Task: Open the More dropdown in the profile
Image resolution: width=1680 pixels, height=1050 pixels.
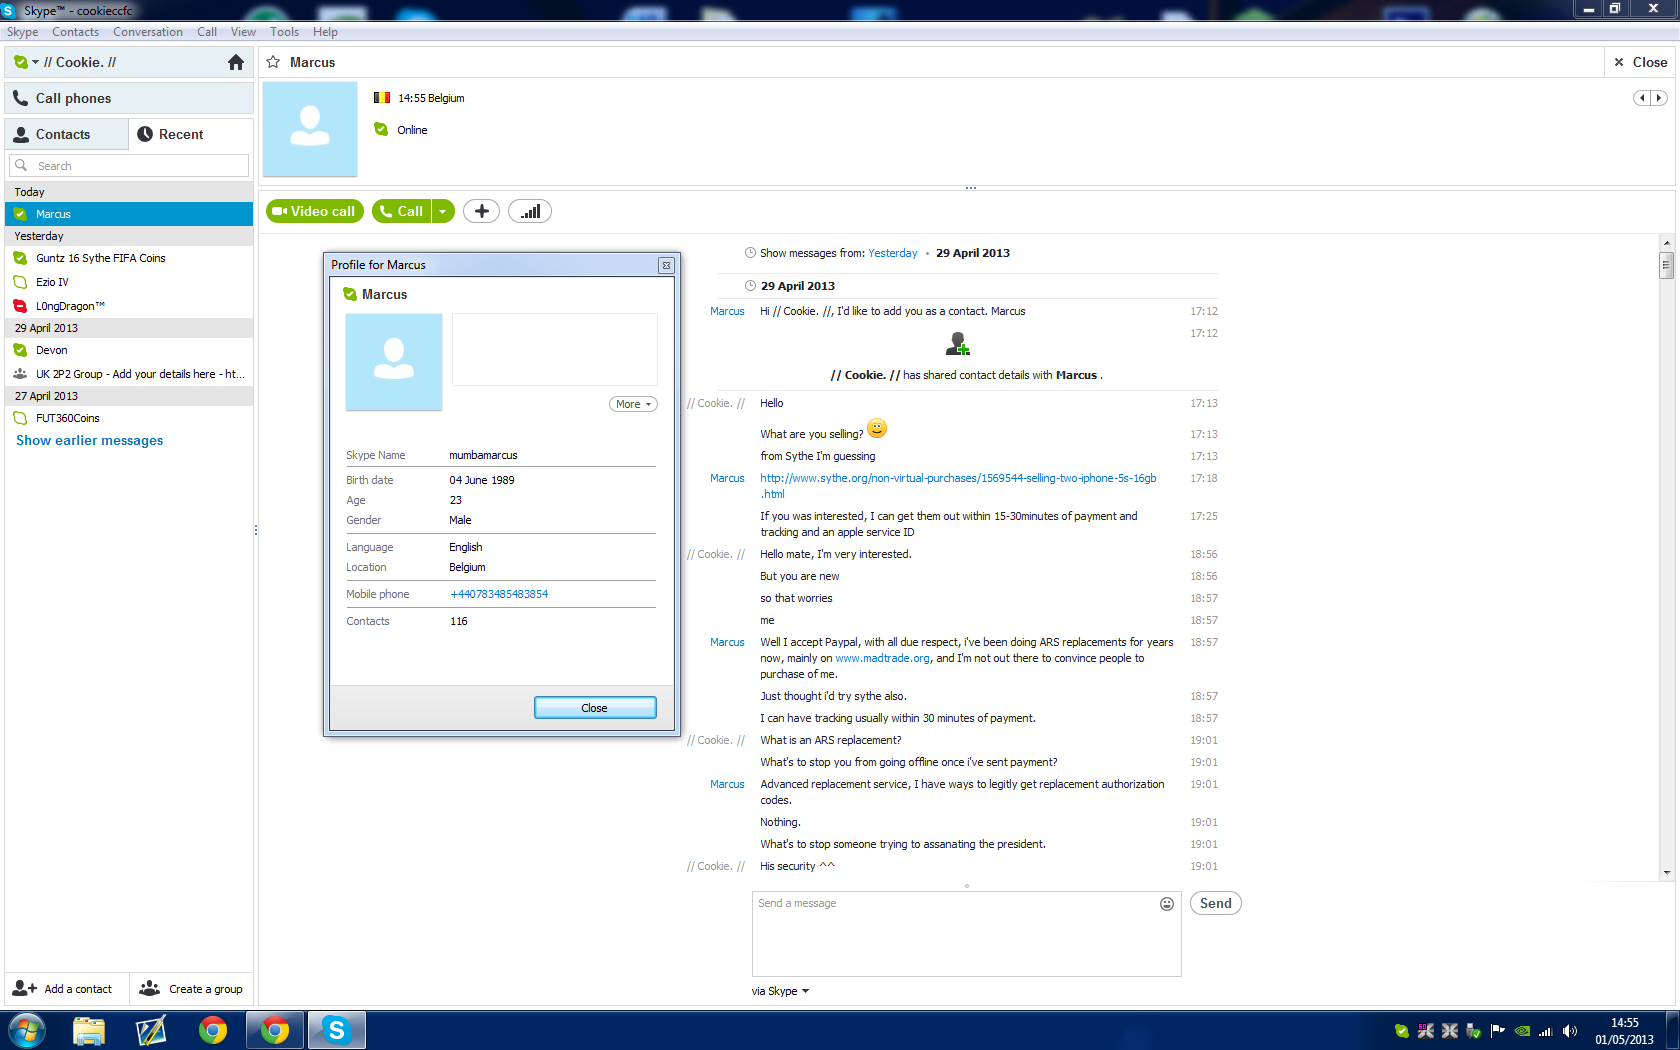Action: coord(633,404)
